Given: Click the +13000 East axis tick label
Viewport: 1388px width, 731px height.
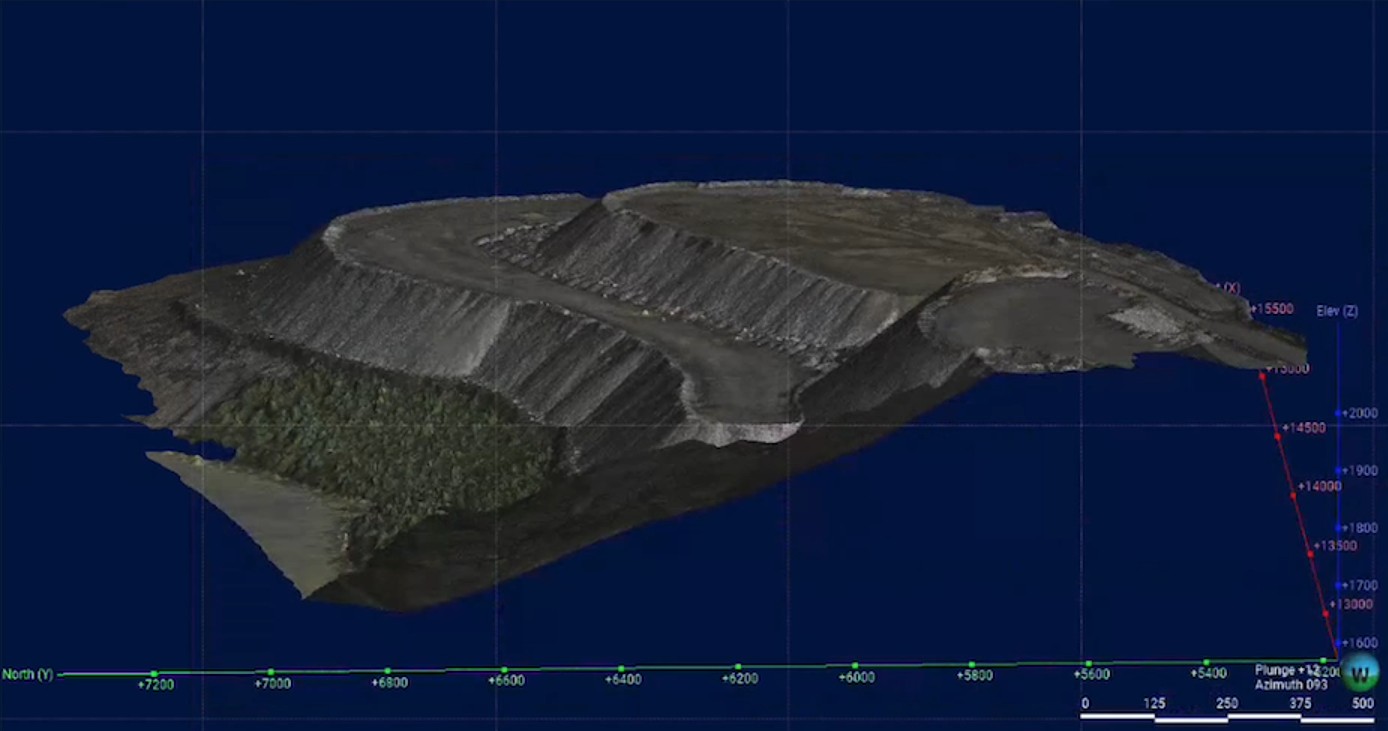Looking at the screenshot, I should [1351, 604].
